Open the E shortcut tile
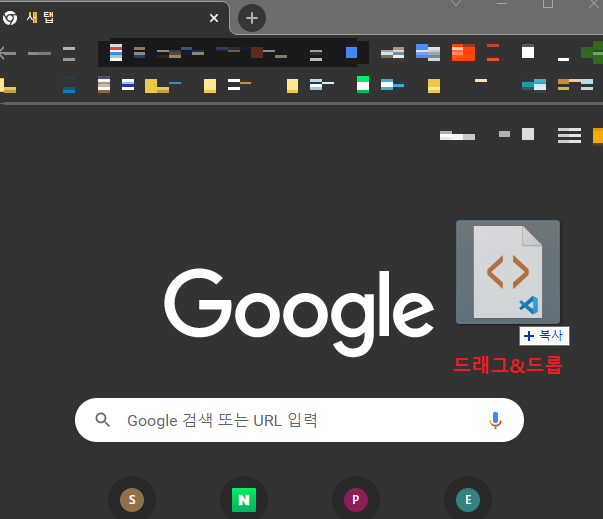The height and width of the screenshot is (519, 603). coord(468,500)
